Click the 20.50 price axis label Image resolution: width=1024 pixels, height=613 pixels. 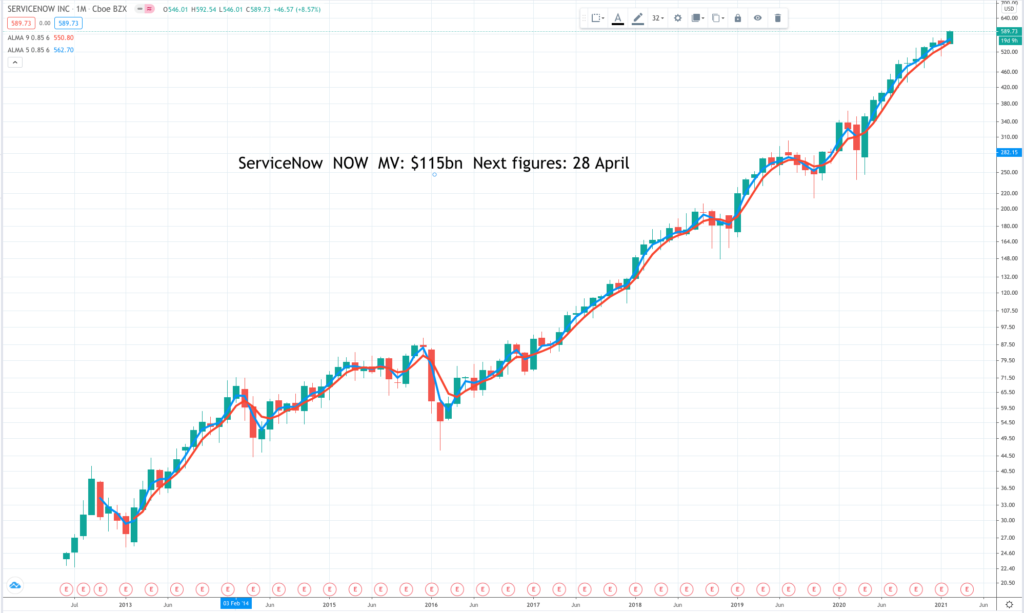tap(1009, 583)
